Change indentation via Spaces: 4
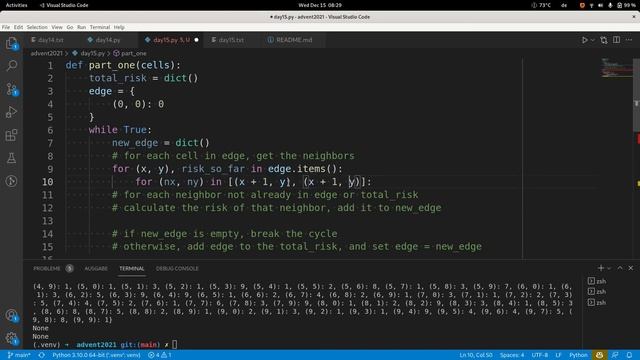Screen dimensions: 640x360 pyautogui.click(x=512, y=355)
